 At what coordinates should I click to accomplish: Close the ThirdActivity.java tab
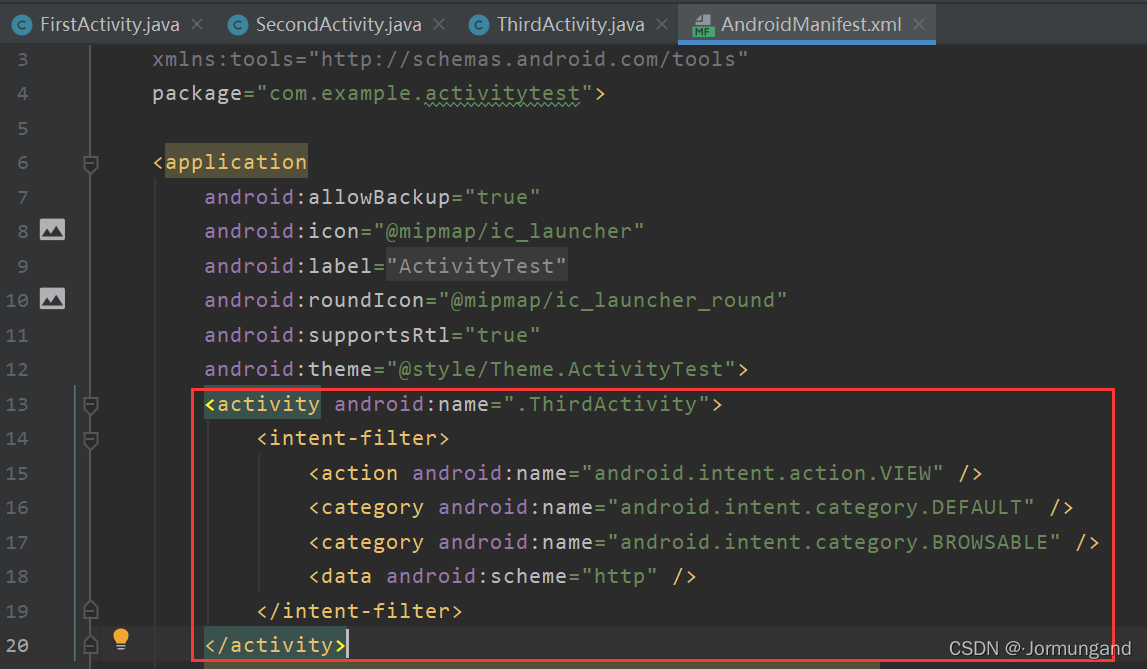pyautogui.click(x=662, y=24)
